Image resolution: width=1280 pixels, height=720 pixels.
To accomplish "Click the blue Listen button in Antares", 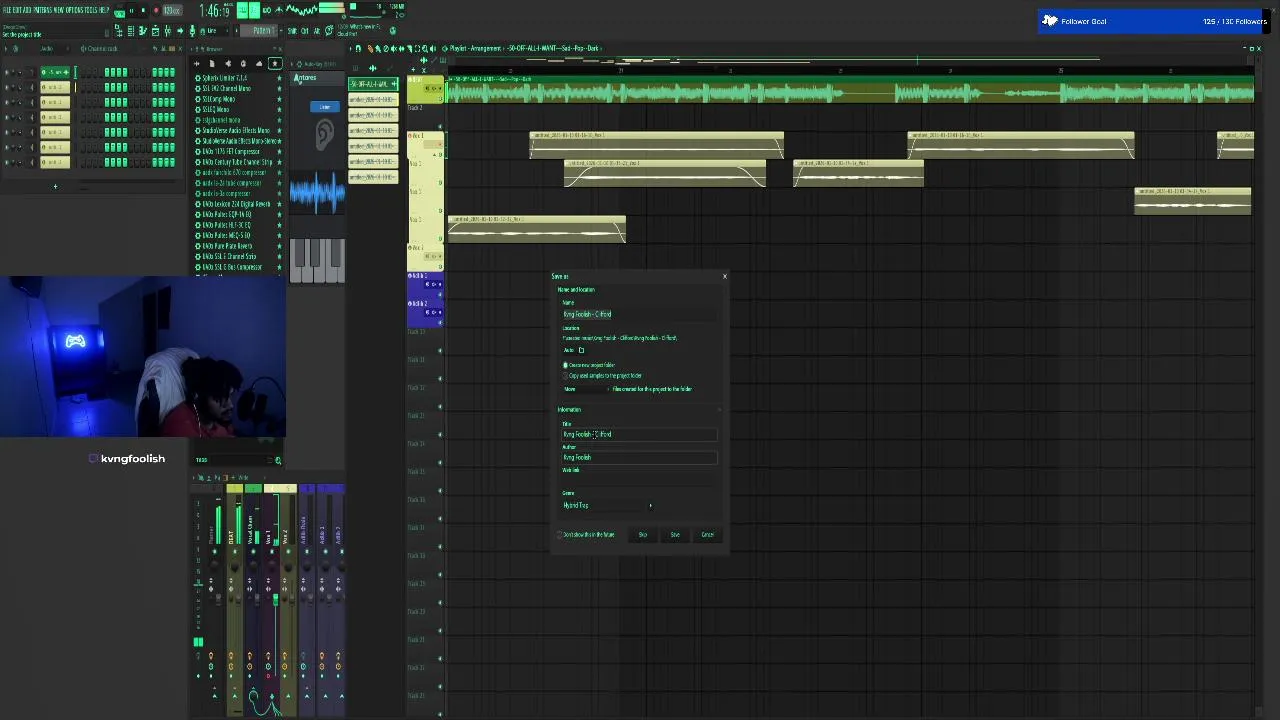I will click(x=324, y=107).
